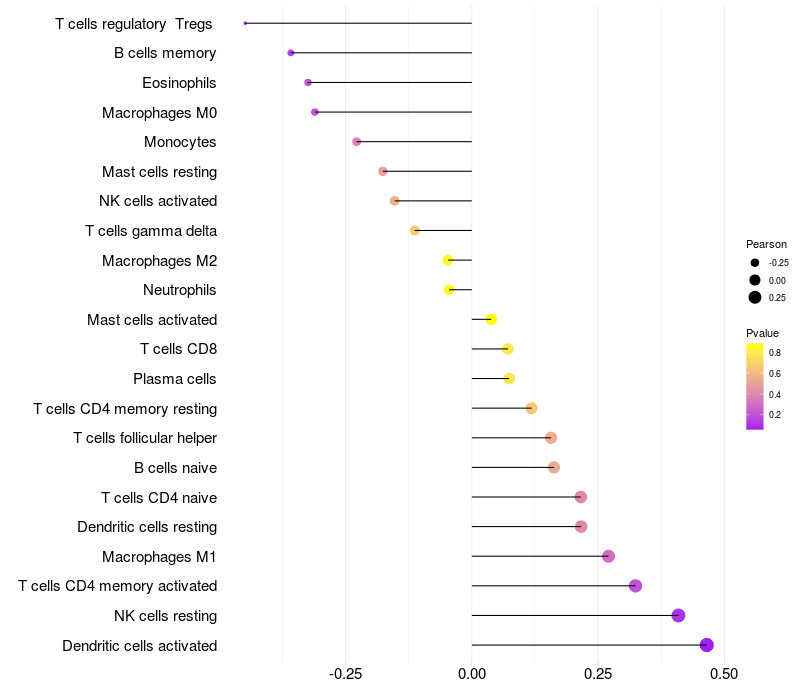800x700 pixels.
Task: Click the T cells gamma delta dot
Action: (415, 231)
